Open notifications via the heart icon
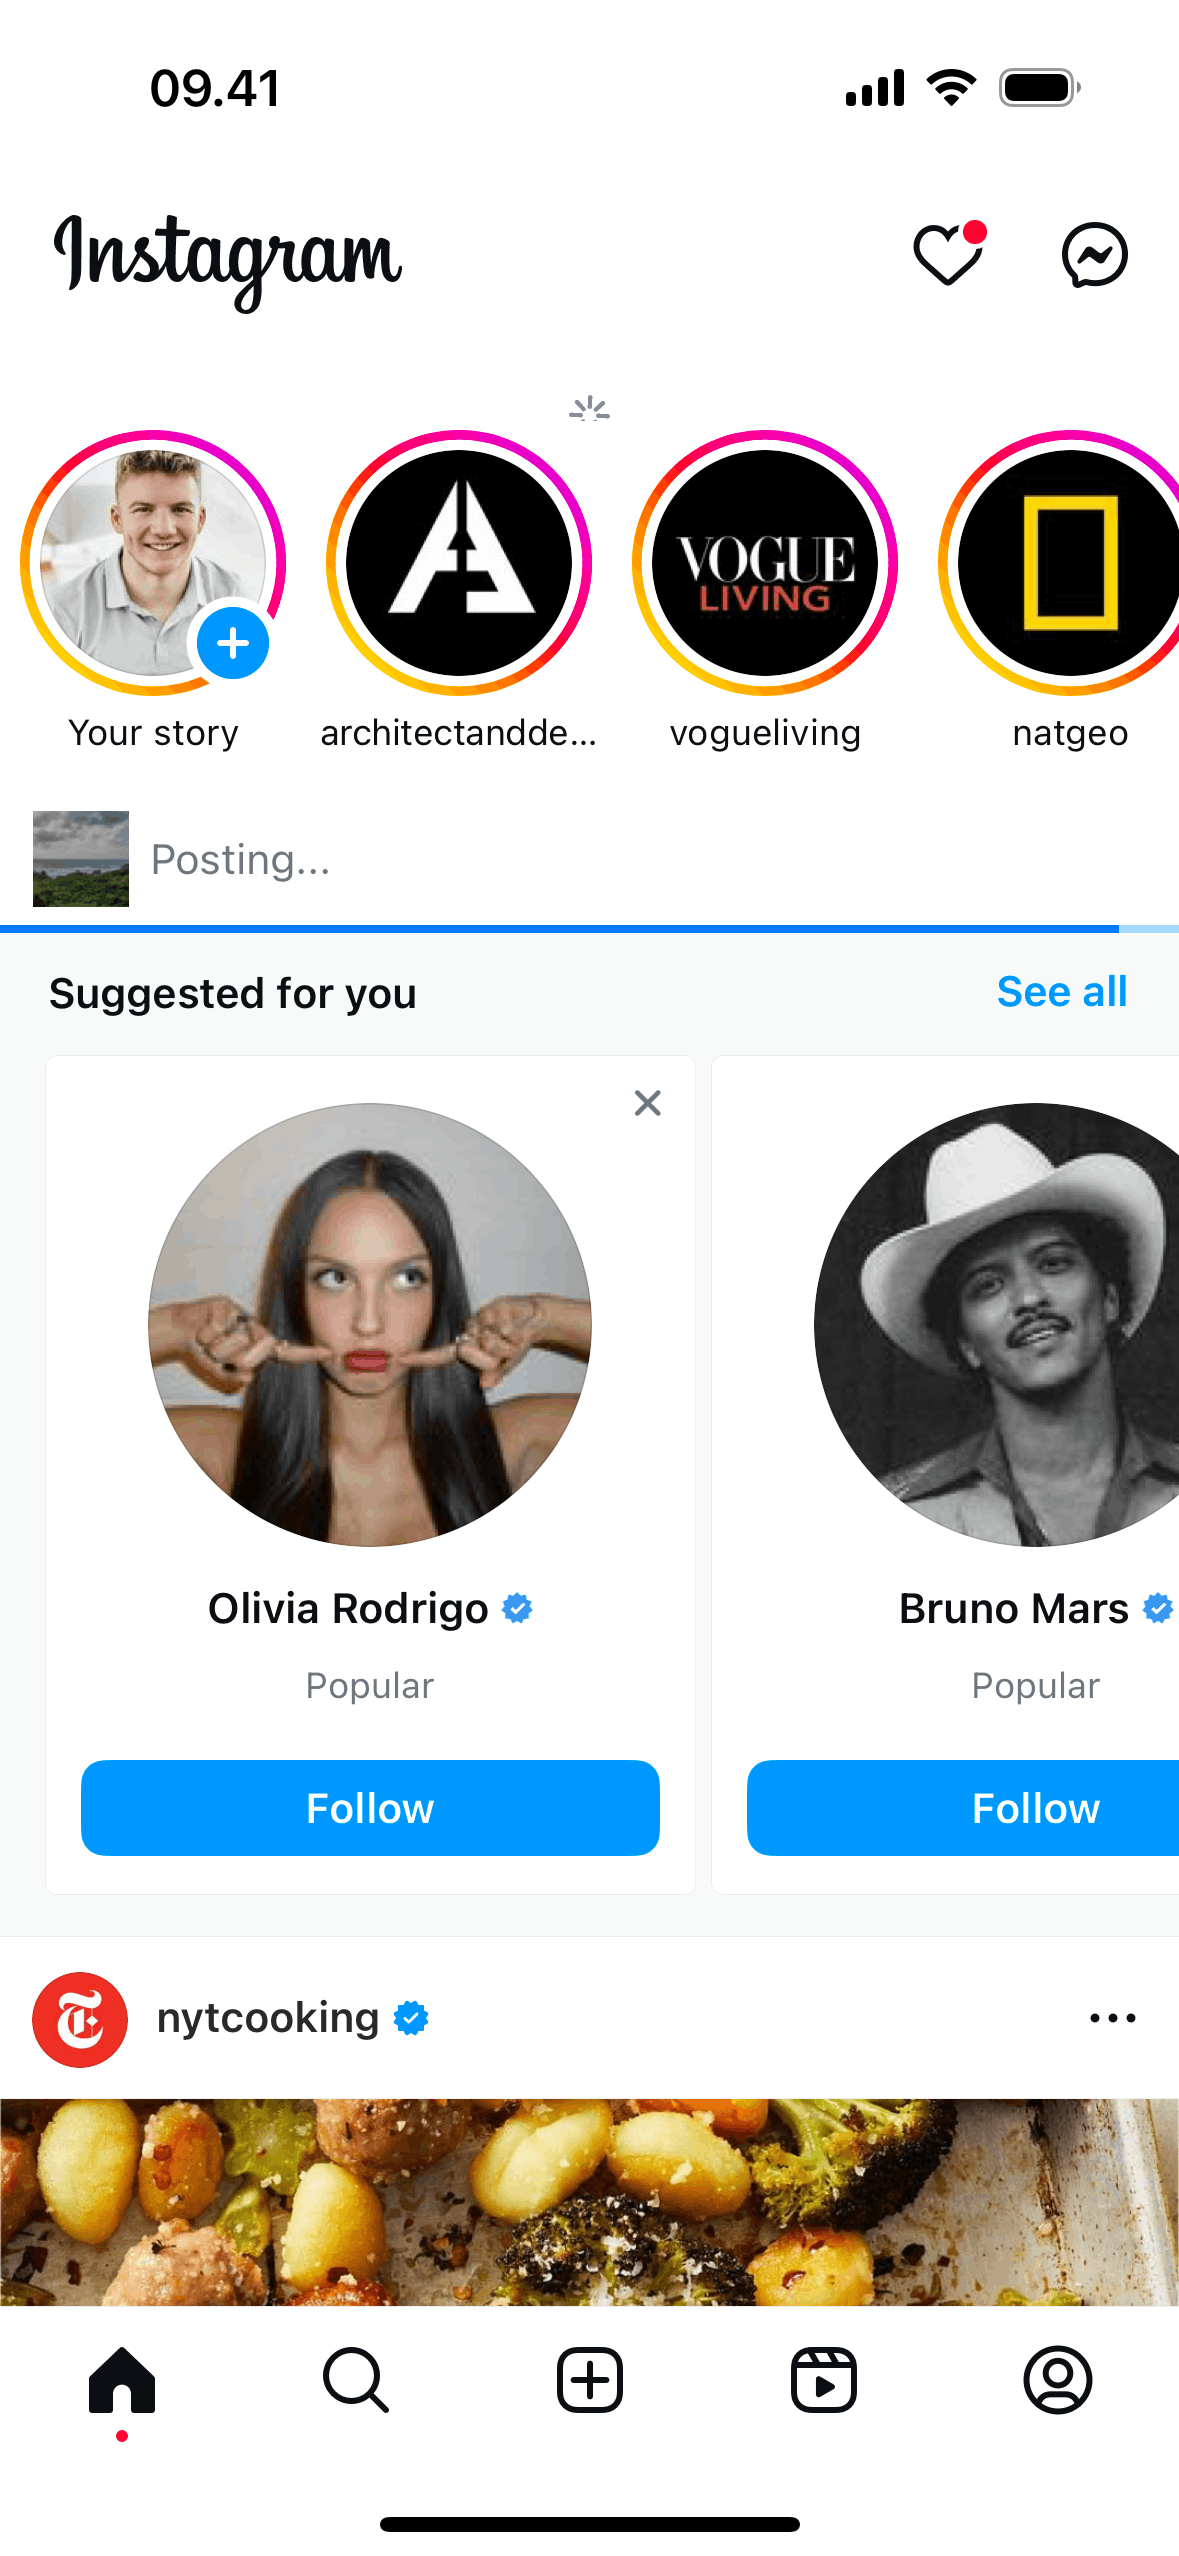 pyautogui.click(x=947, y=255)
